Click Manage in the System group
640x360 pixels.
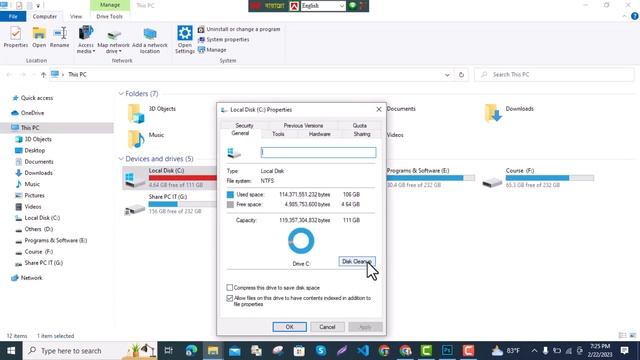point(212,50)
